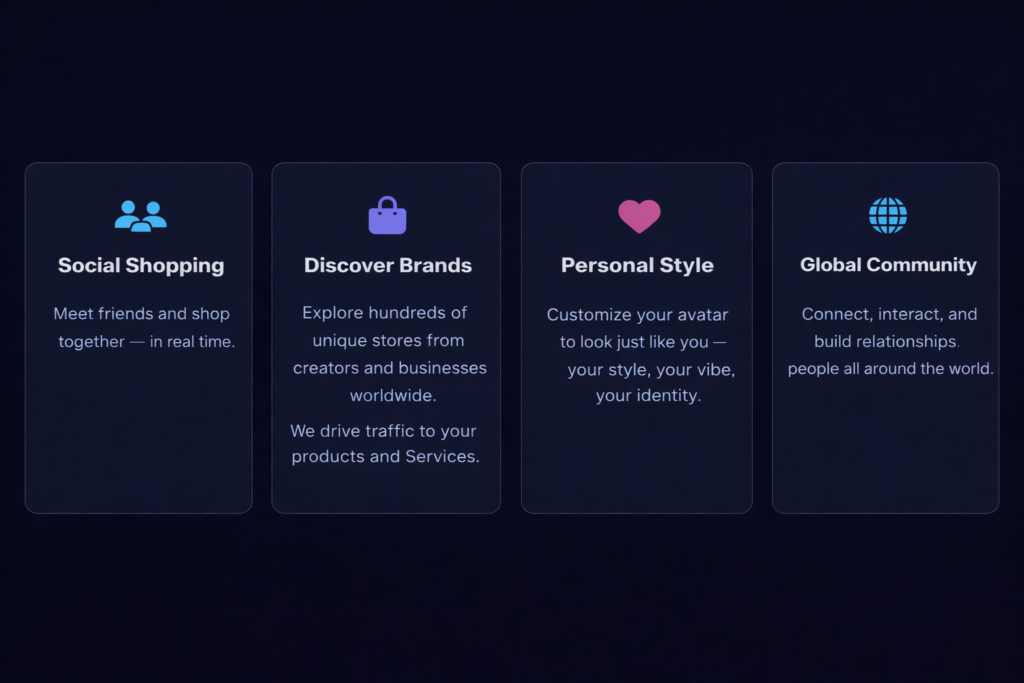
Task: Open the Global Community title
Action: (x=888, y=265)
